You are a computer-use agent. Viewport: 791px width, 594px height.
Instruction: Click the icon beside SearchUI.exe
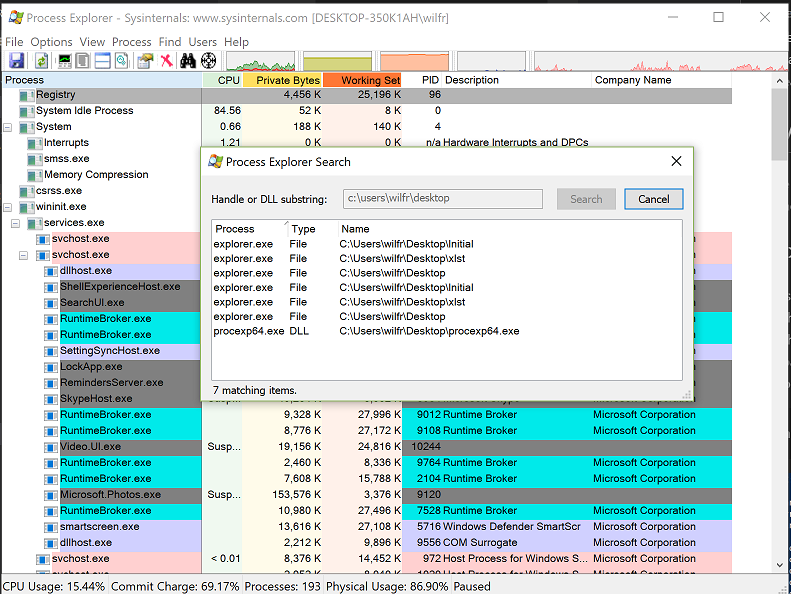(50, 303)
